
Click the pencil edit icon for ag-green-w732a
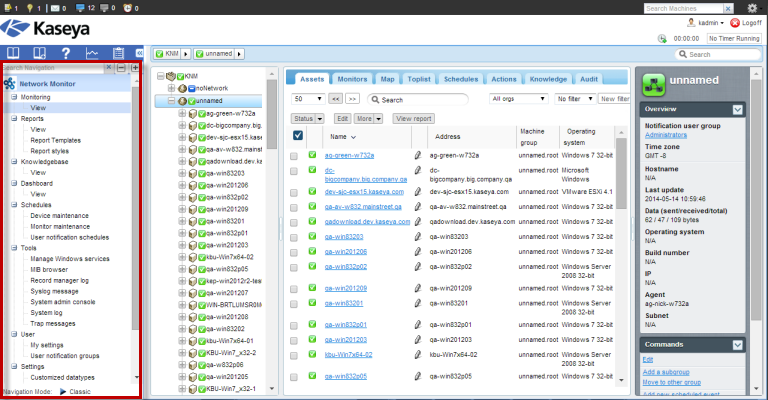tap(418, 156)
